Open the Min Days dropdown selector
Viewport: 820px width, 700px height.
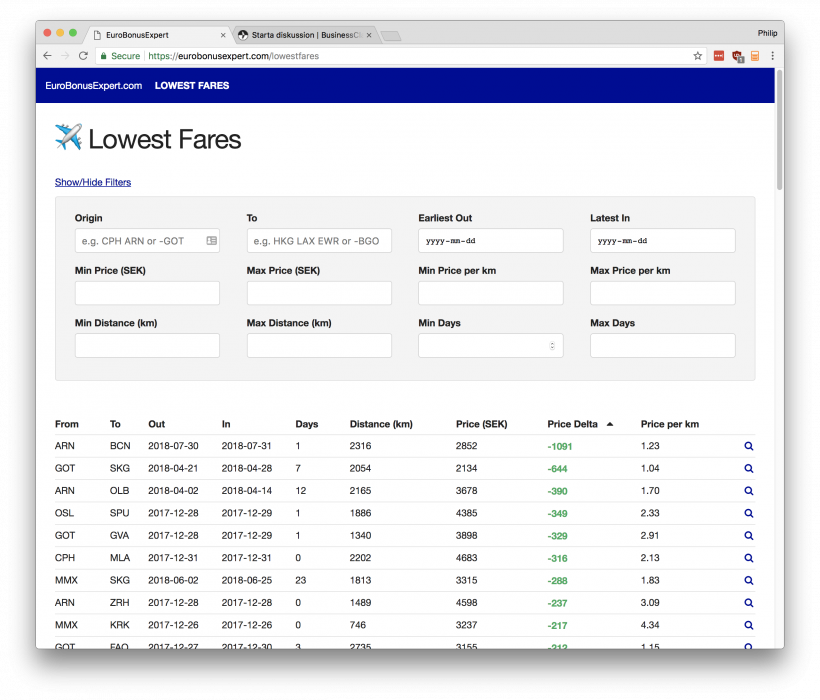pyautogui.click(x=551, y=345)
